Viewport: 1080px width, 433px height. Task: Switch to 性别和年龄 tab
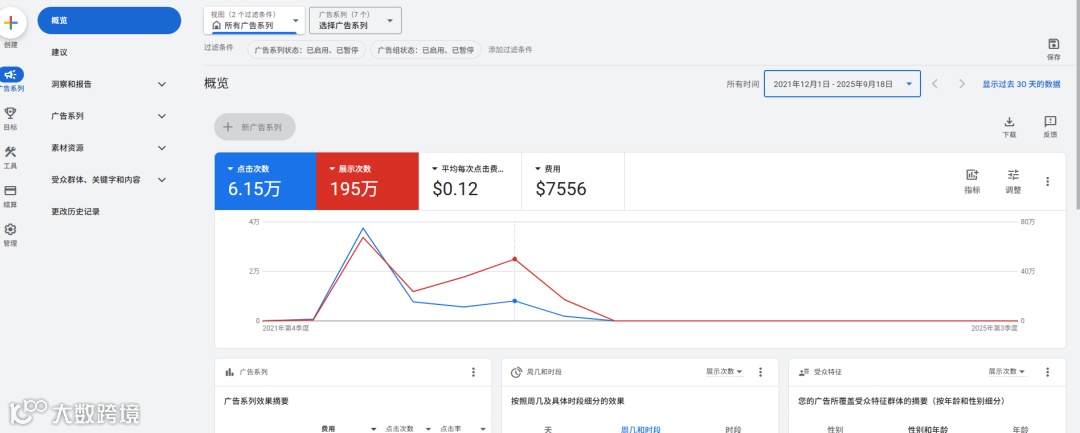[928, 429]
